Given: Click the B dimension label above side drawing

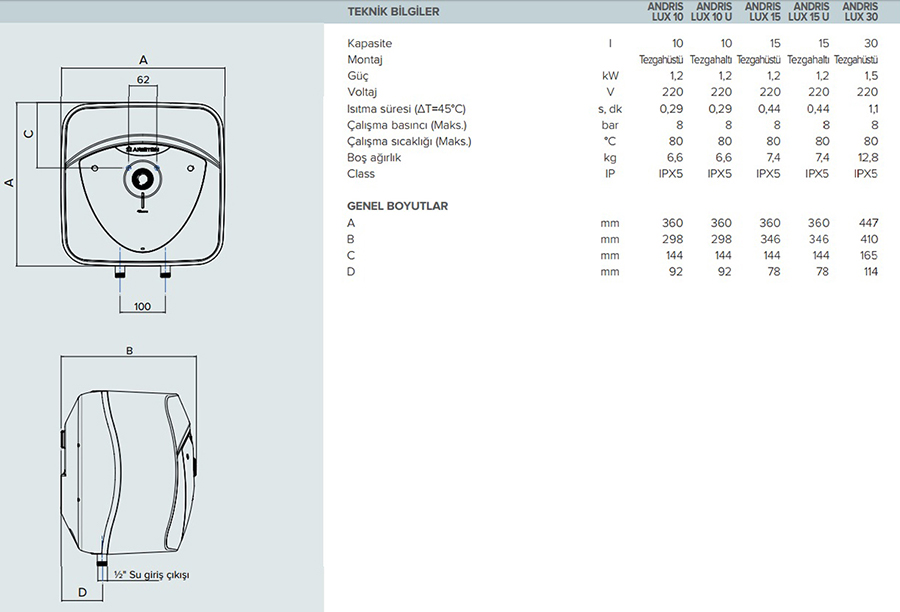Looking at the screenshot, I should [x=130, y=351].
